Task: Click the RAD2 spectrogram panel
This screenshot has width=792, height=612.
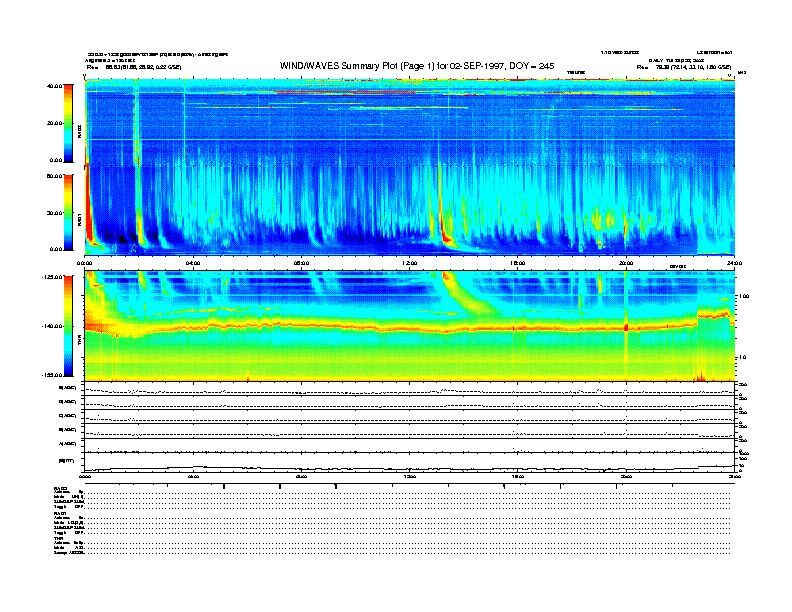Action: click(x=410, y=122)
